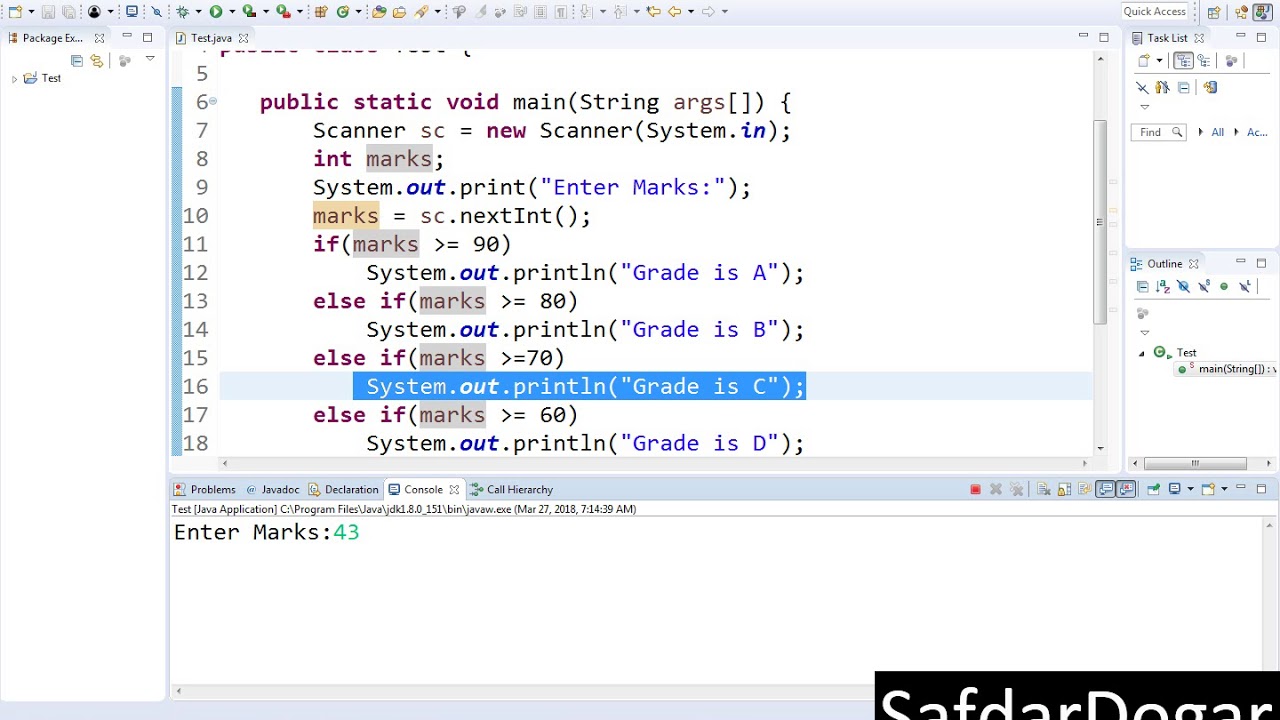Expand the Test project in Package Explorer

[14, 79]
